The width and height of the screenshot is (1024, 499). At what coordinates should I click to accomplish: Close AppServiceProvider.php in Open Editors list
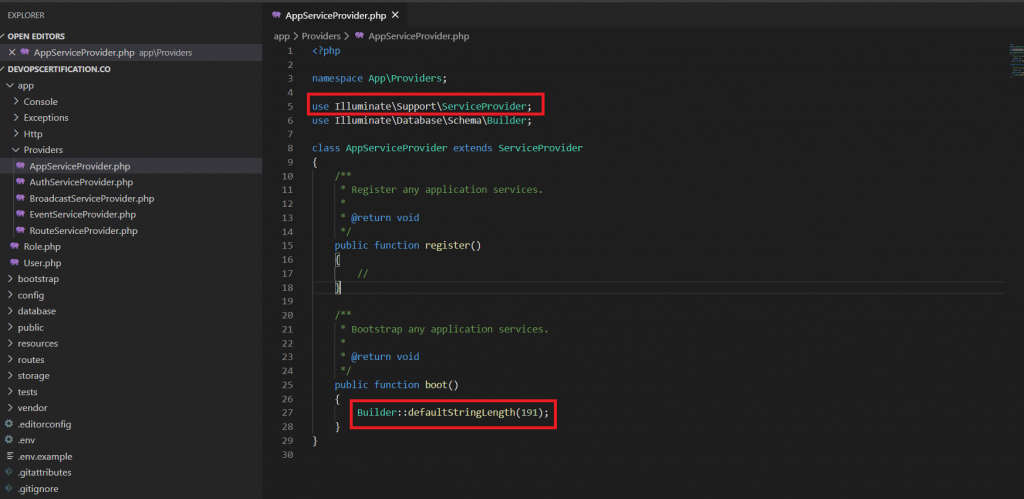coord(12,52)
